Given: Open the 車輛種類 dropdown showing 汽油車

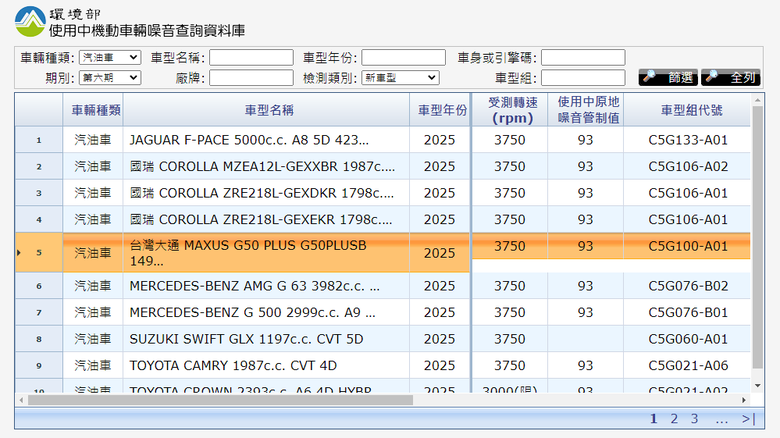Looking at the screenshot, I should coord(110,58).
